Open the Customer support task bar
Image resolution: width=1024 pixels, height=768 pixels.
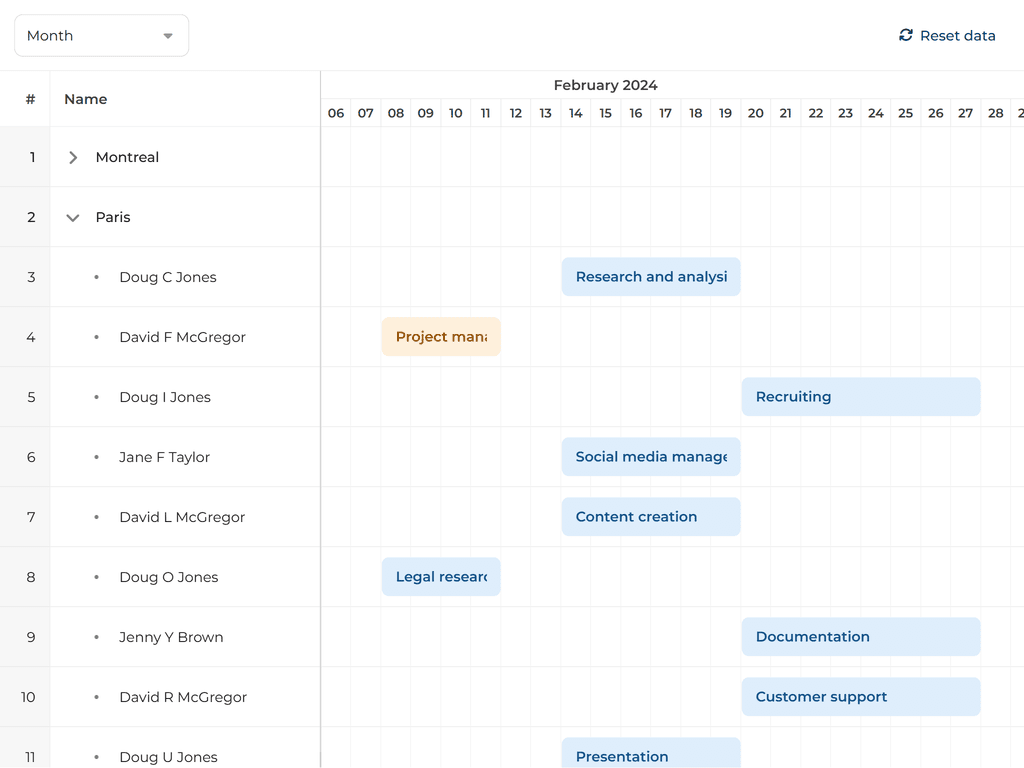860,697
